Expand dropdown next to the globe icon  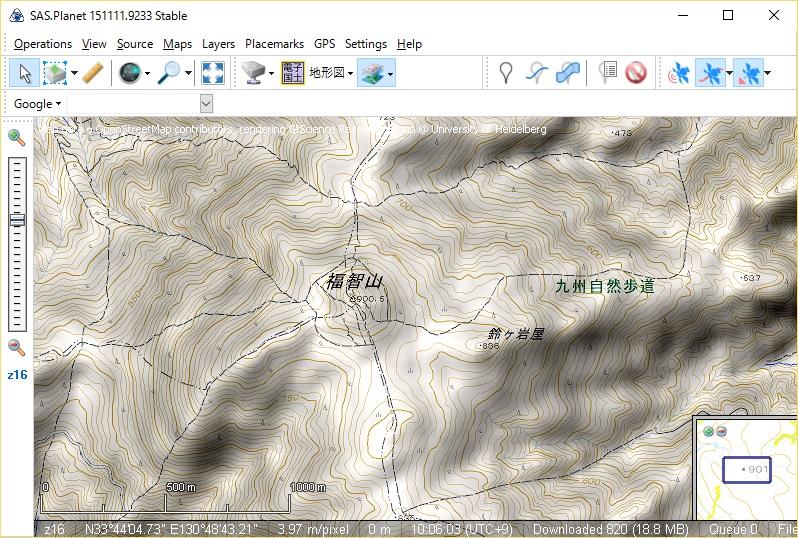click(148, 73)
